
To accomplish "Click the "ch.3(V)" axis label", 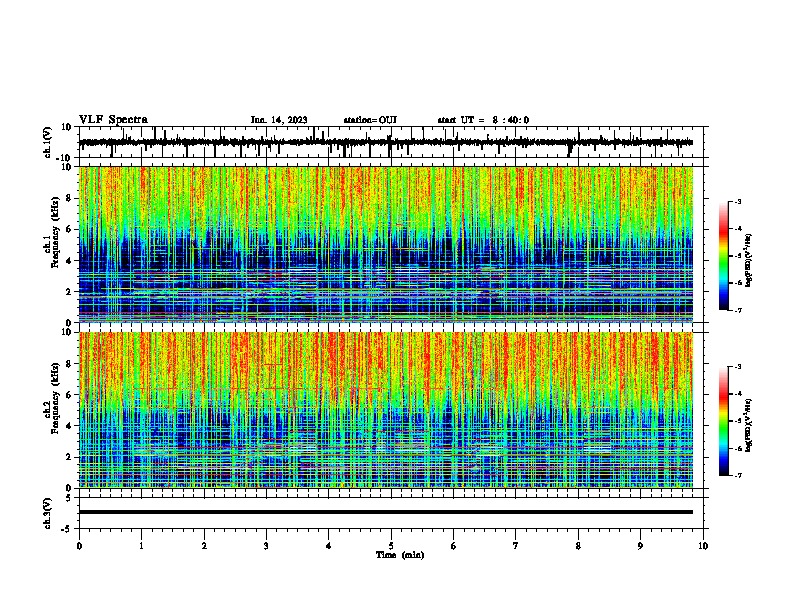I will pyautogui.click(x=48, y=513).
